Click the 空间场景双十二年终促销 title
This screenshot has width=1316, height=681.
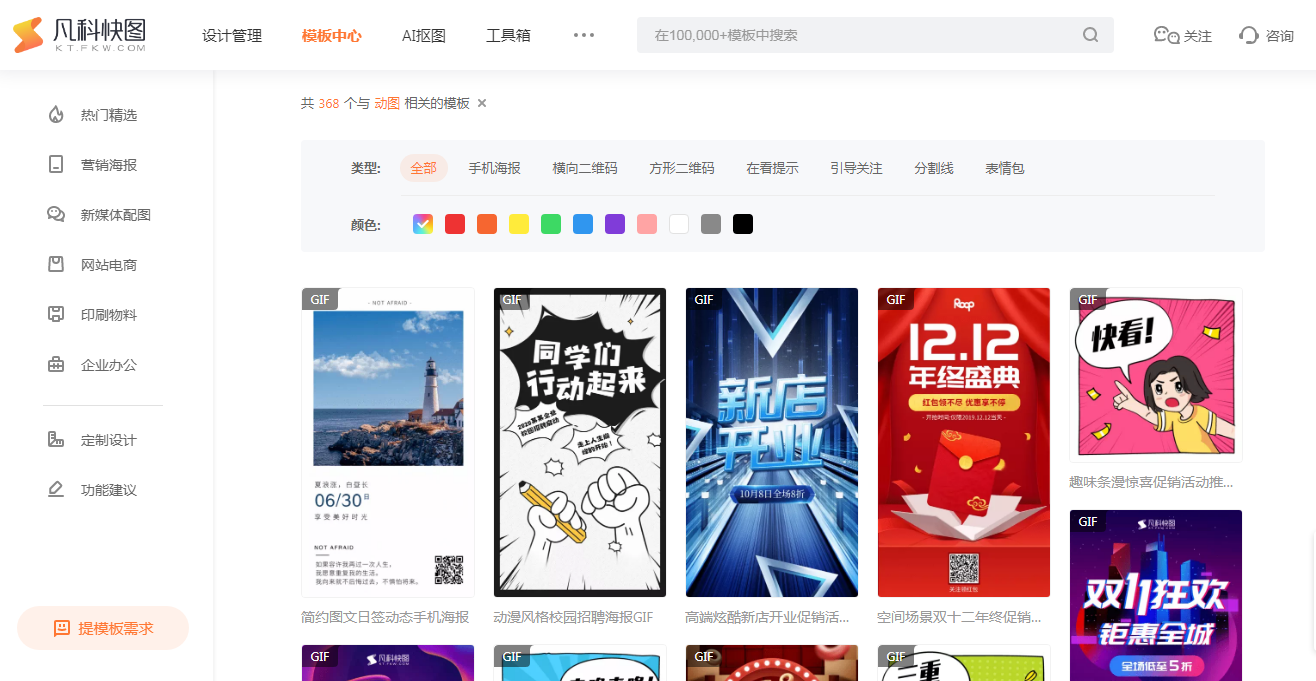pos(959,617)
